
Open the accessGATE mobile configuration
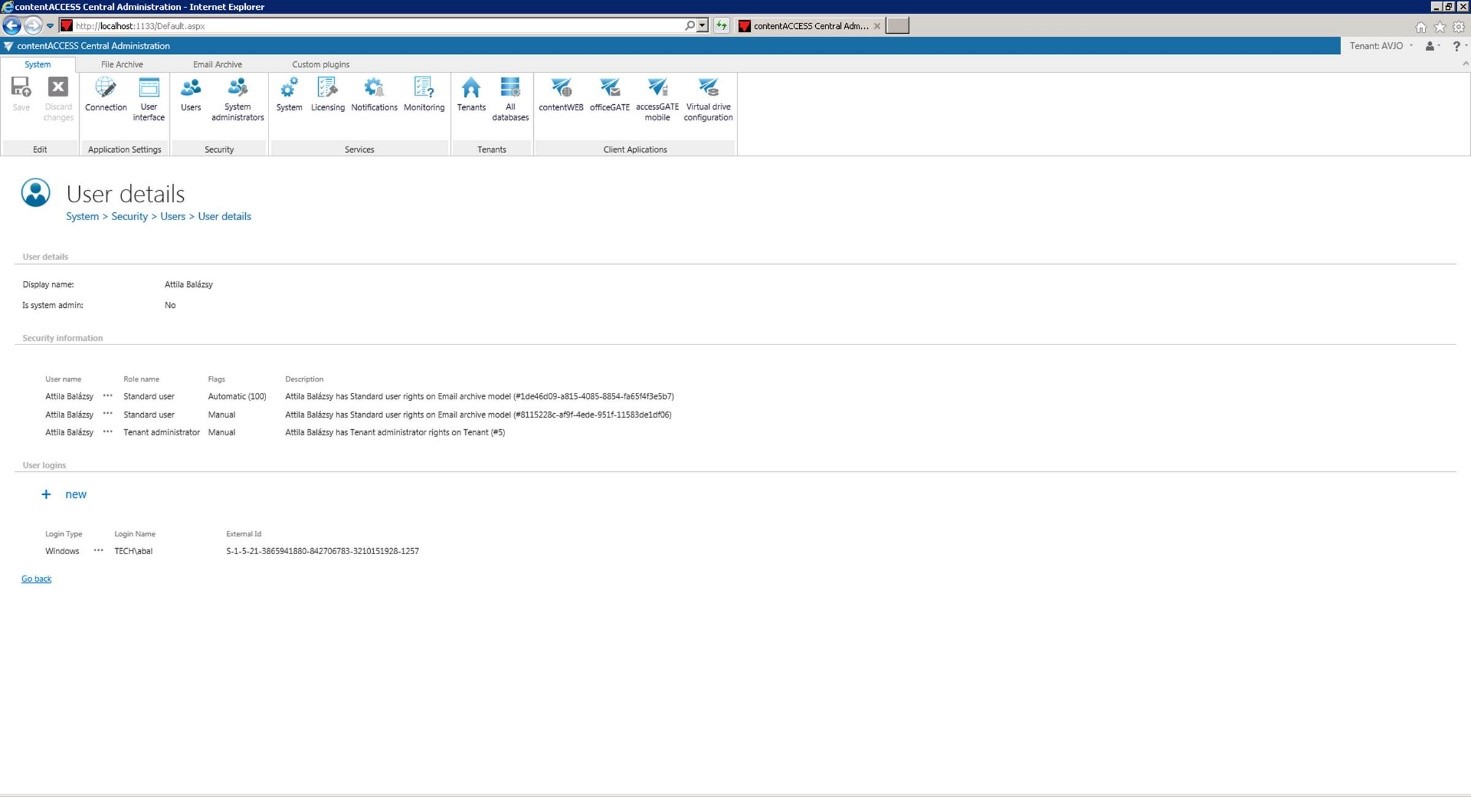click(x=657, y=95)
